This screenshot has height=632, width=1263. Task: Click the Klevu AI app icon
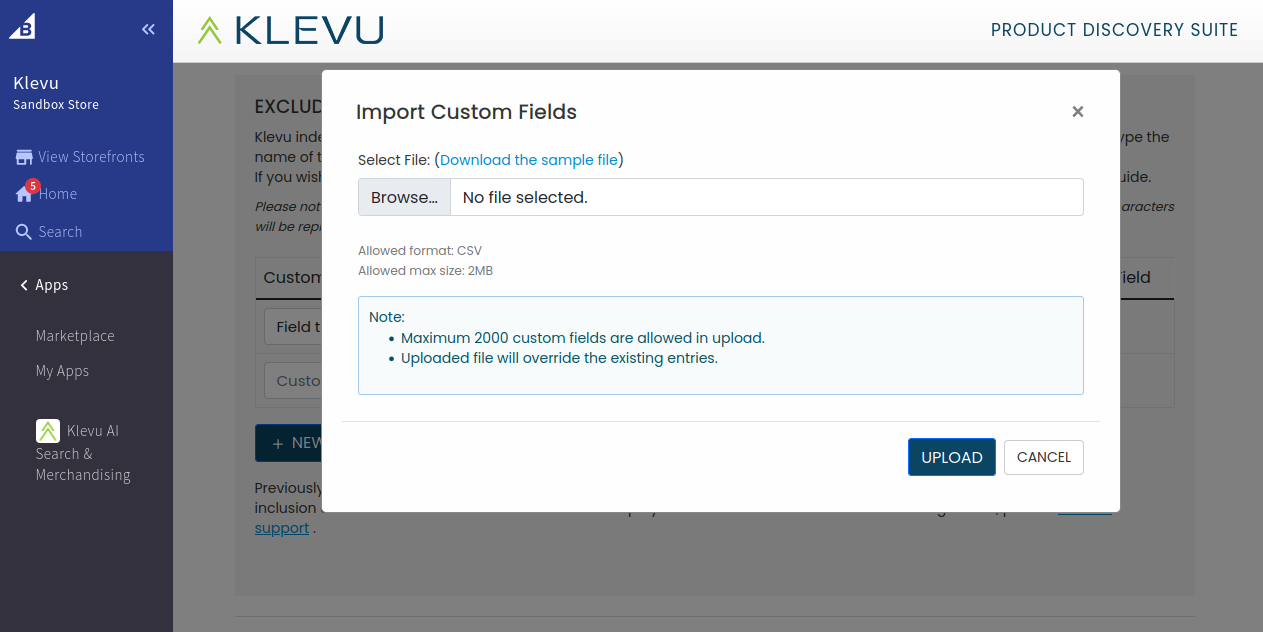tap(48, 431)
